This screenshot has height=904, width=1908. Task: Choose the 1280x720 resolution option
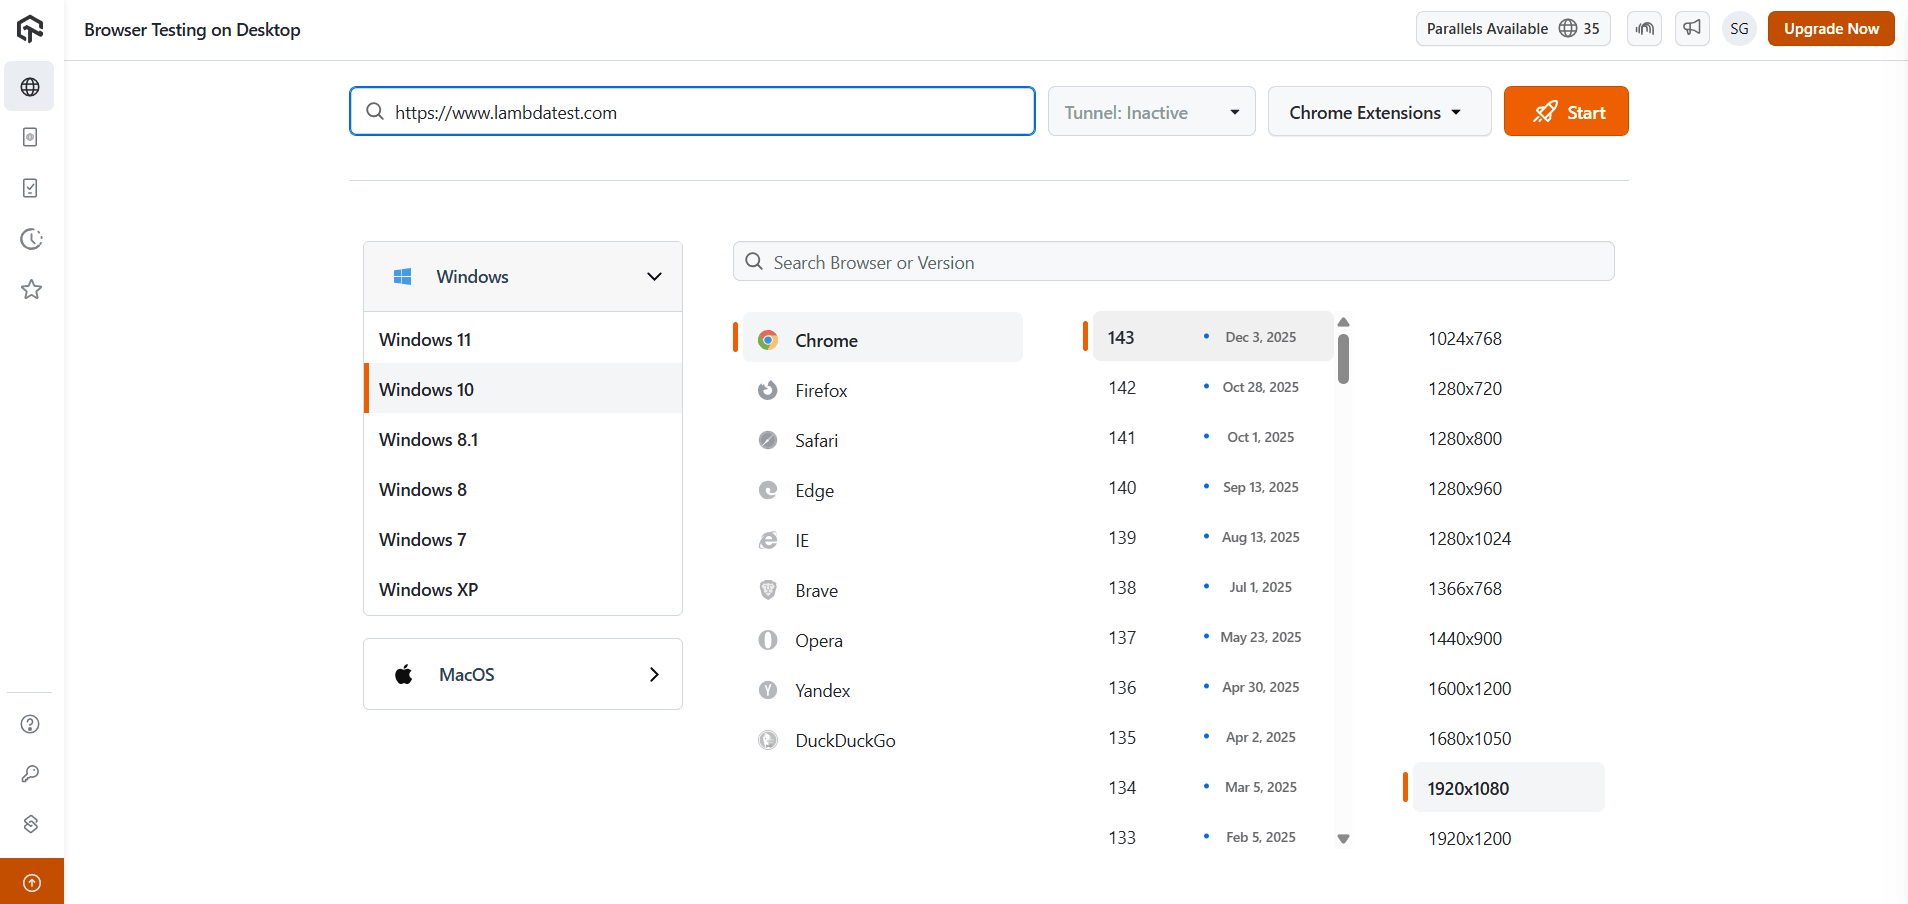click(x=1465, y=388)
